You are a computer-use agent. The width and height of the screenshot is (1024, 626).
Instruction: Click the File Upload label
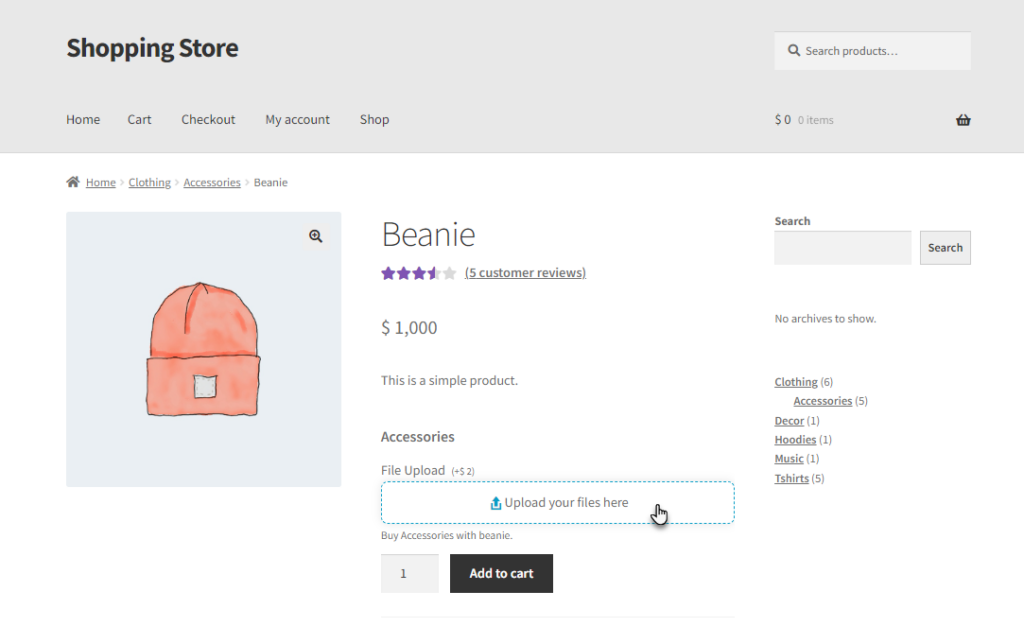coord(413,470)
